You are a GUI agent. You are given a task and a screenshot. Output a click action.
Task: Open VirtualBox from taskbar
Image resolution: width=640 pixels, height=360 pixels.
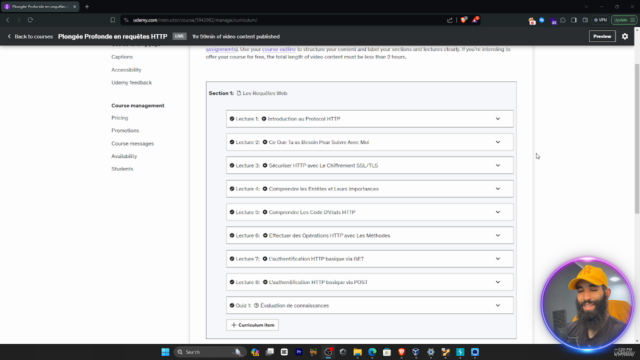point(416,352)
